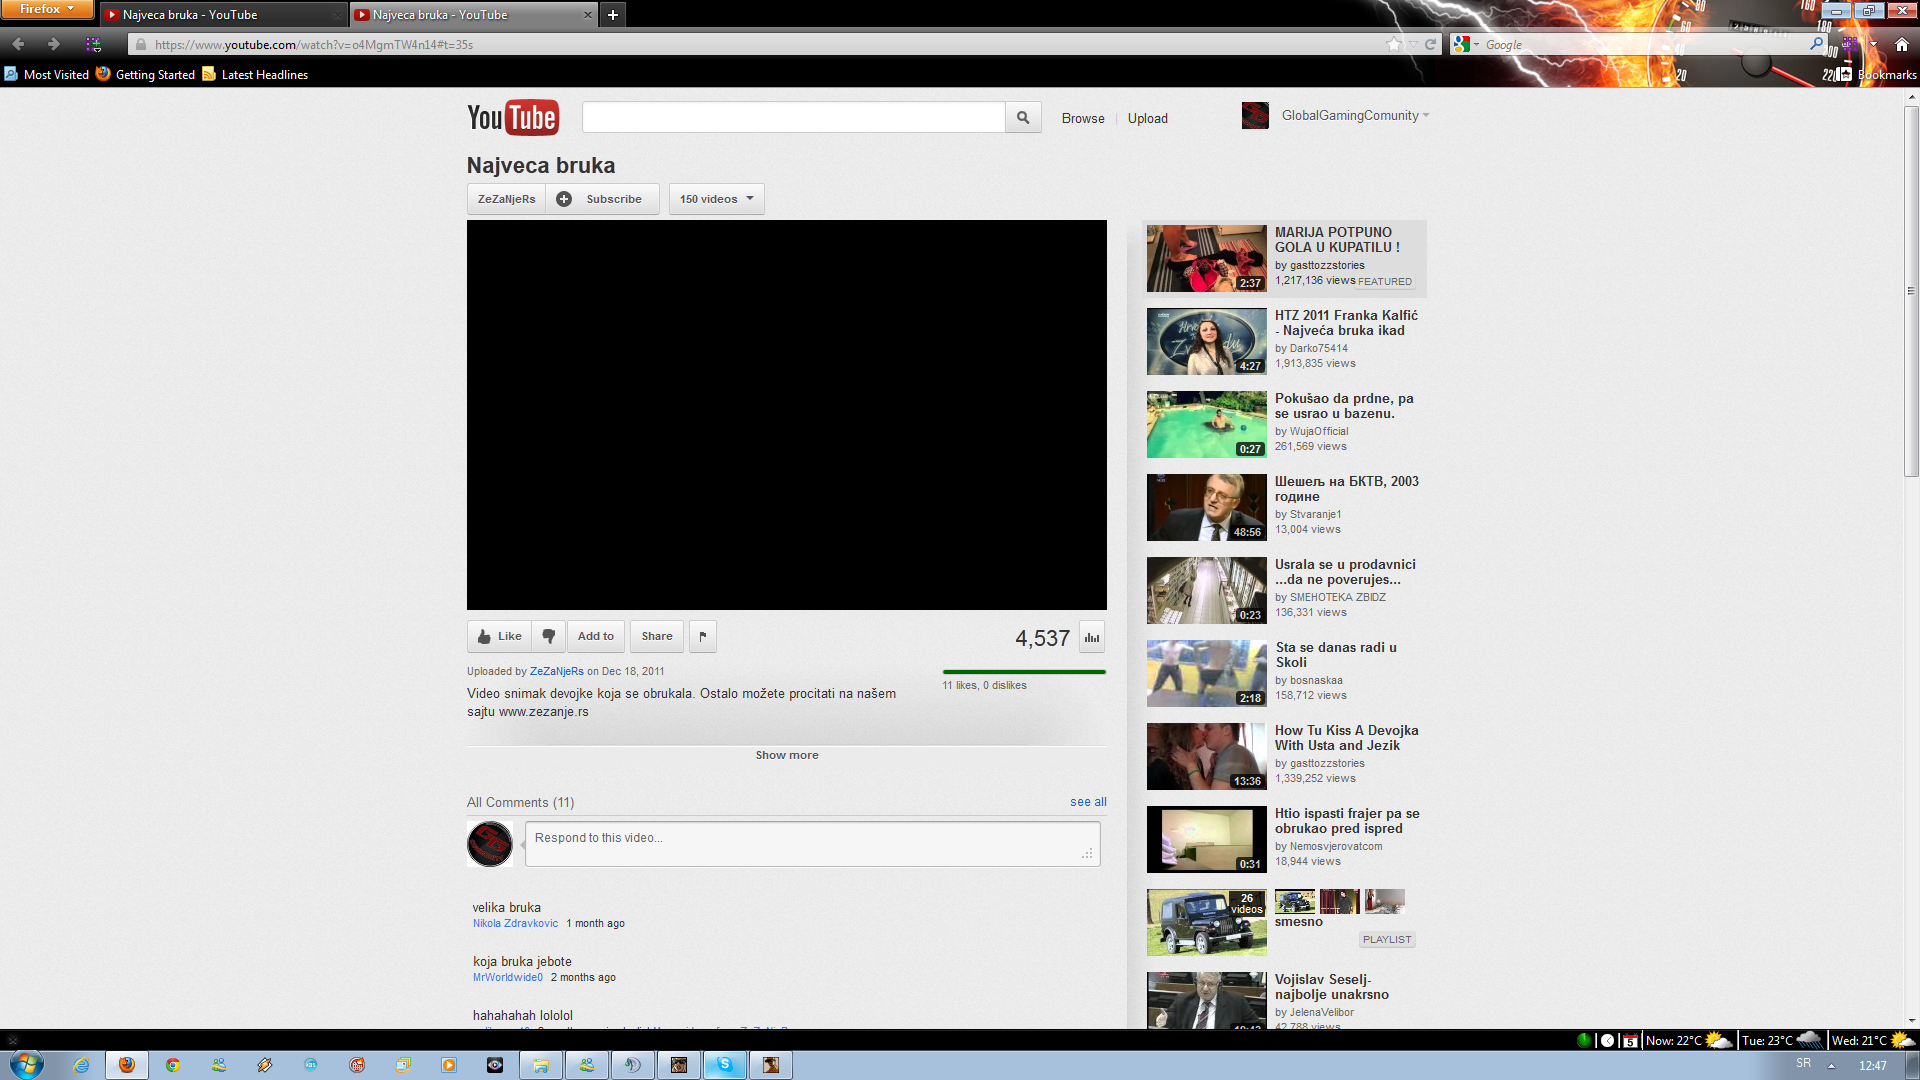Click the Firefox forward arrow
Screen dimensions: 1920x1080
coord(54,44)
